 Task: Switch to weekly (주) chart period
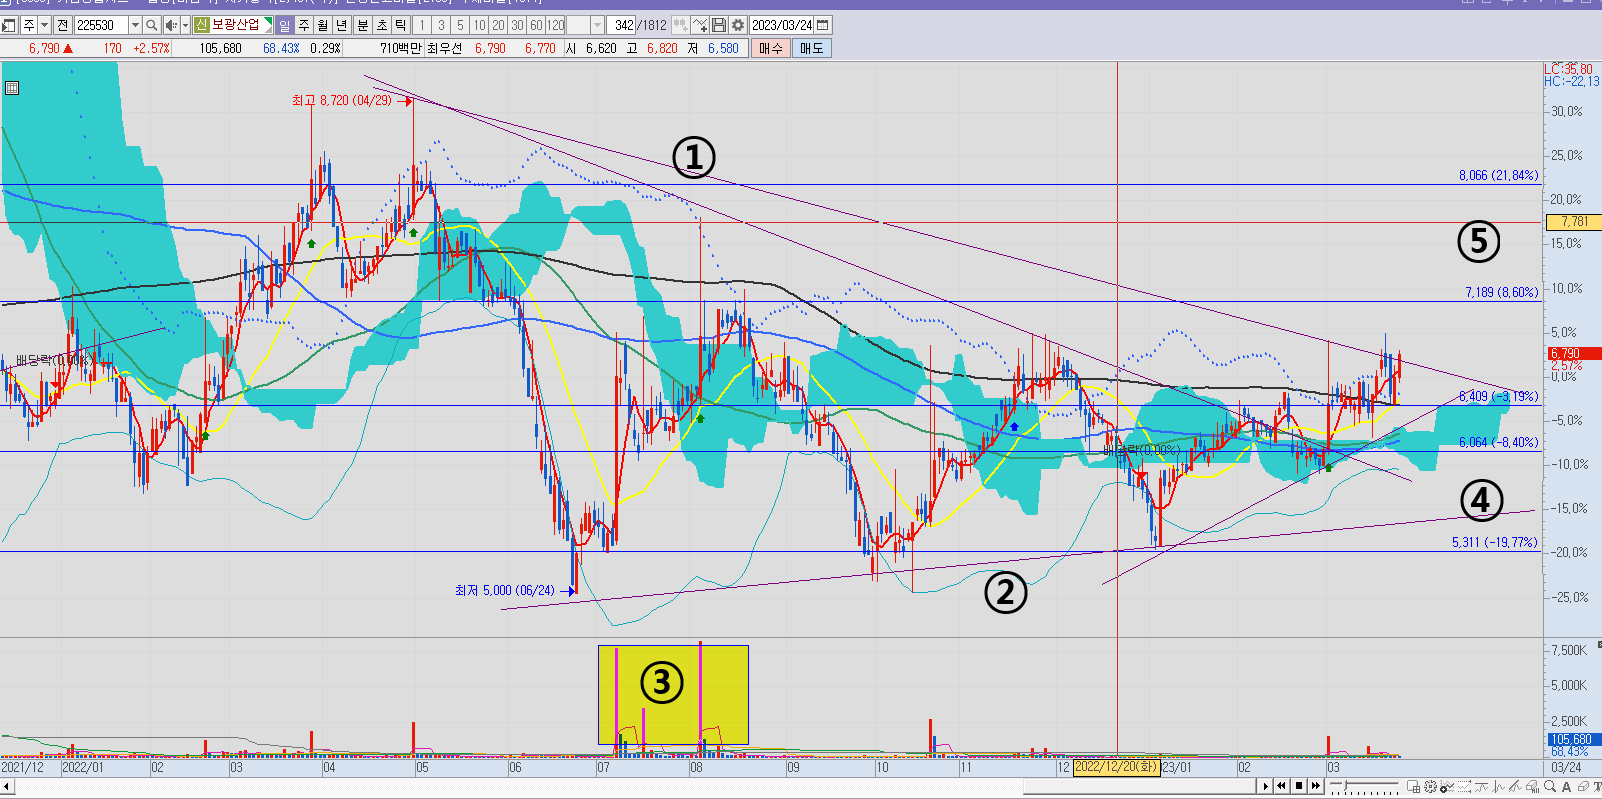[303, 25]
